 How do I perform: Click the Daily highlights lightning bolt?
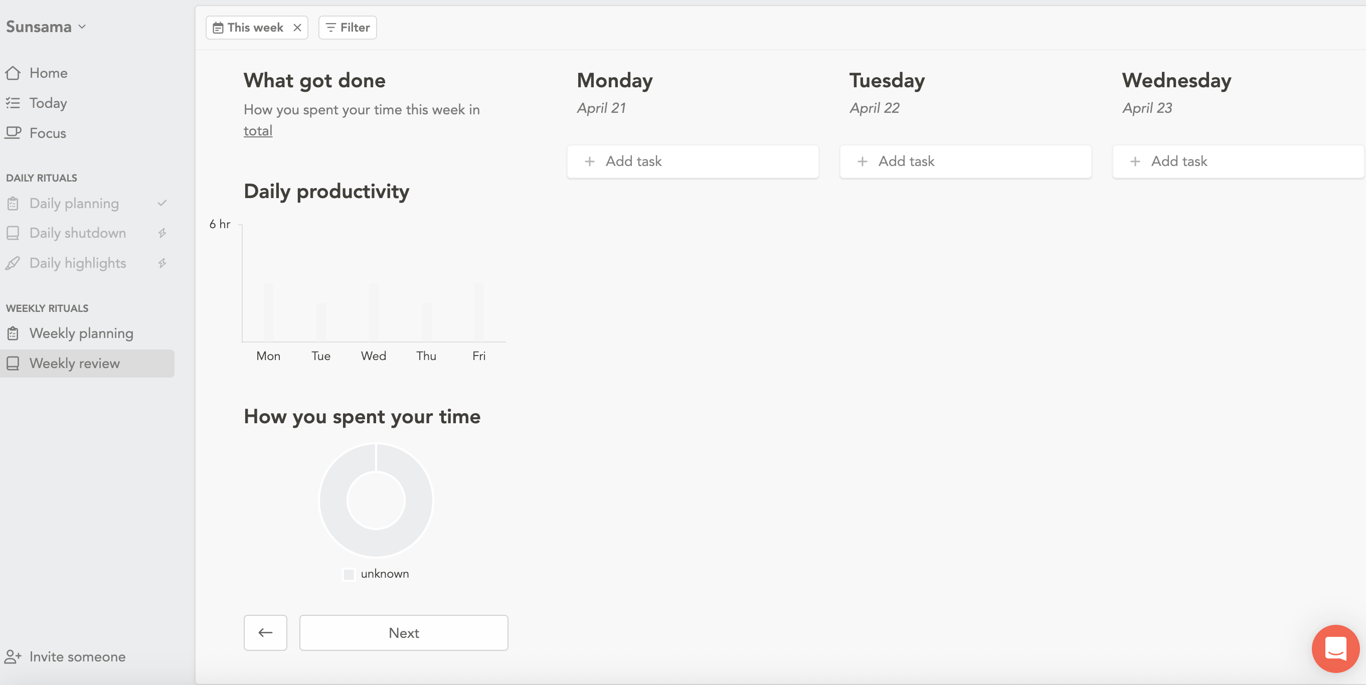(x=162, y=263)
